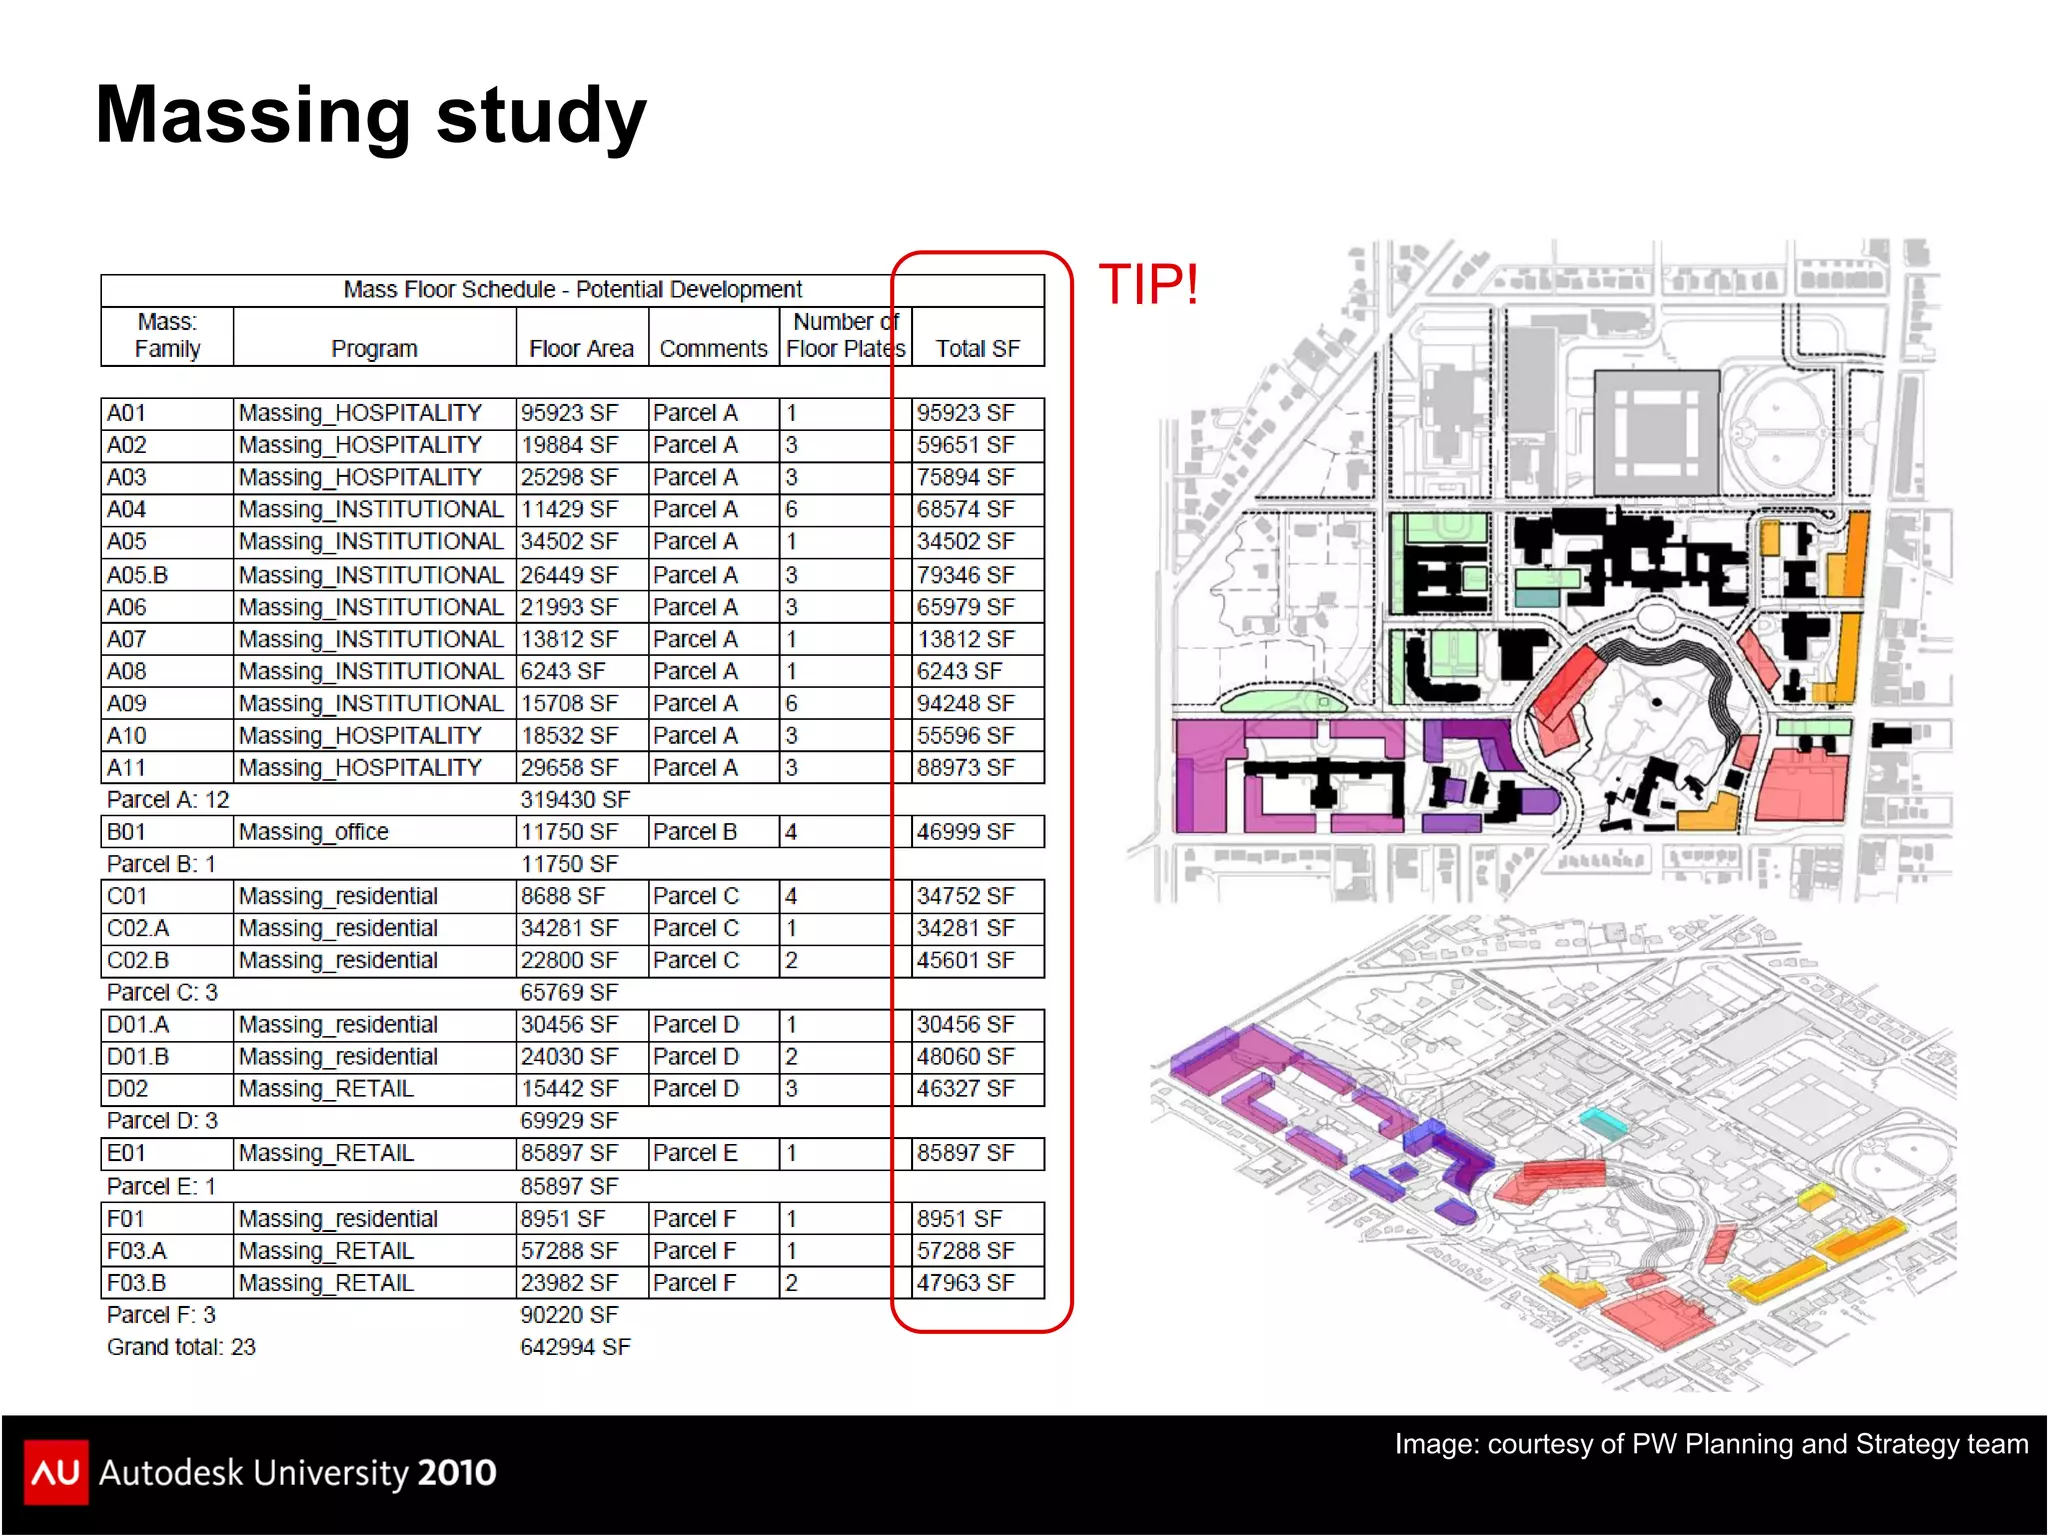Select the Mass Floor Schedule table title
This screenshot has width=2048, height=1536.
[x=572, y=290]
